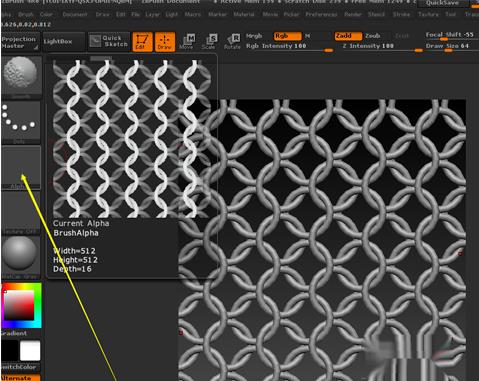
Task: Open the brush selector sphere thumbnail
Action: (21, 77)
